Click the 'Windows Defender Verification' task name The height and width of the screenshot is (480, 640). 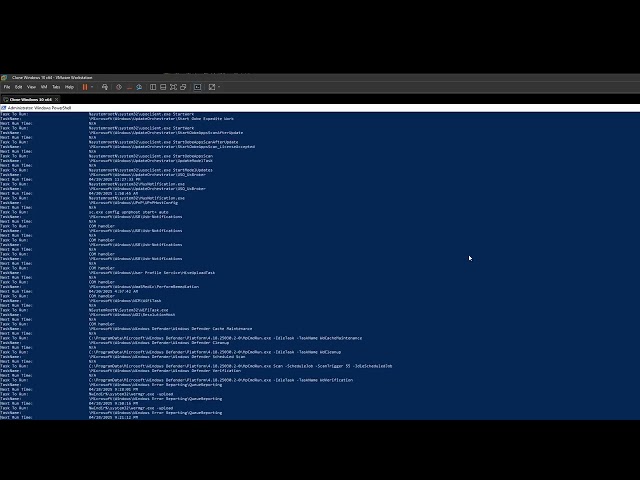coord(165,371)
